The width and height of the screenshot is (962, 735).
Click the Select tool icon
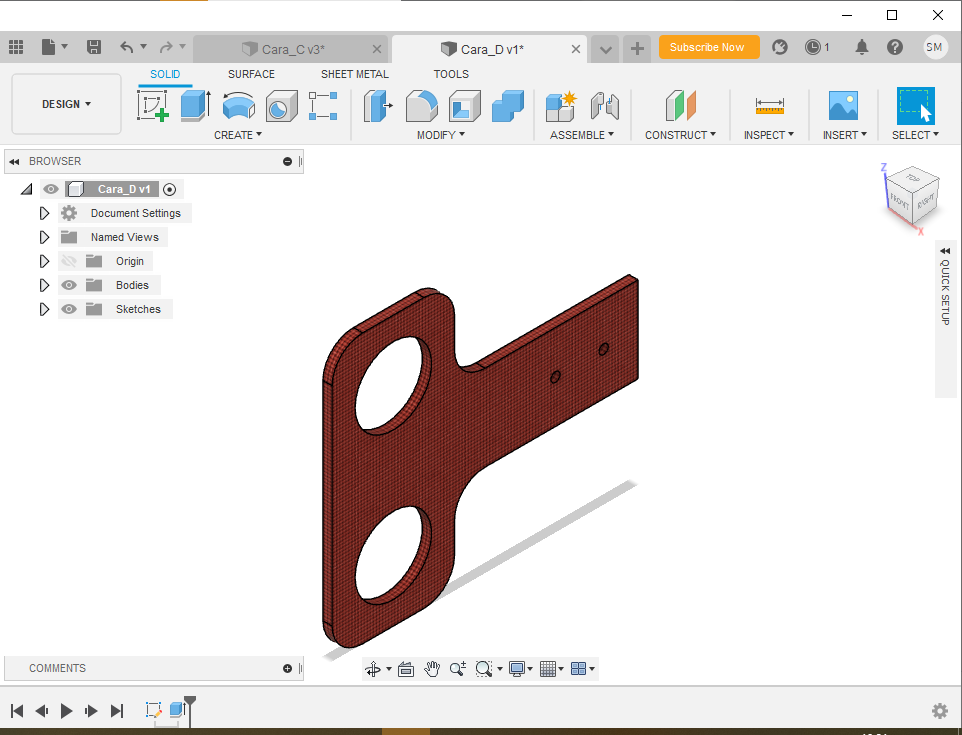click(x=915, y=106)
